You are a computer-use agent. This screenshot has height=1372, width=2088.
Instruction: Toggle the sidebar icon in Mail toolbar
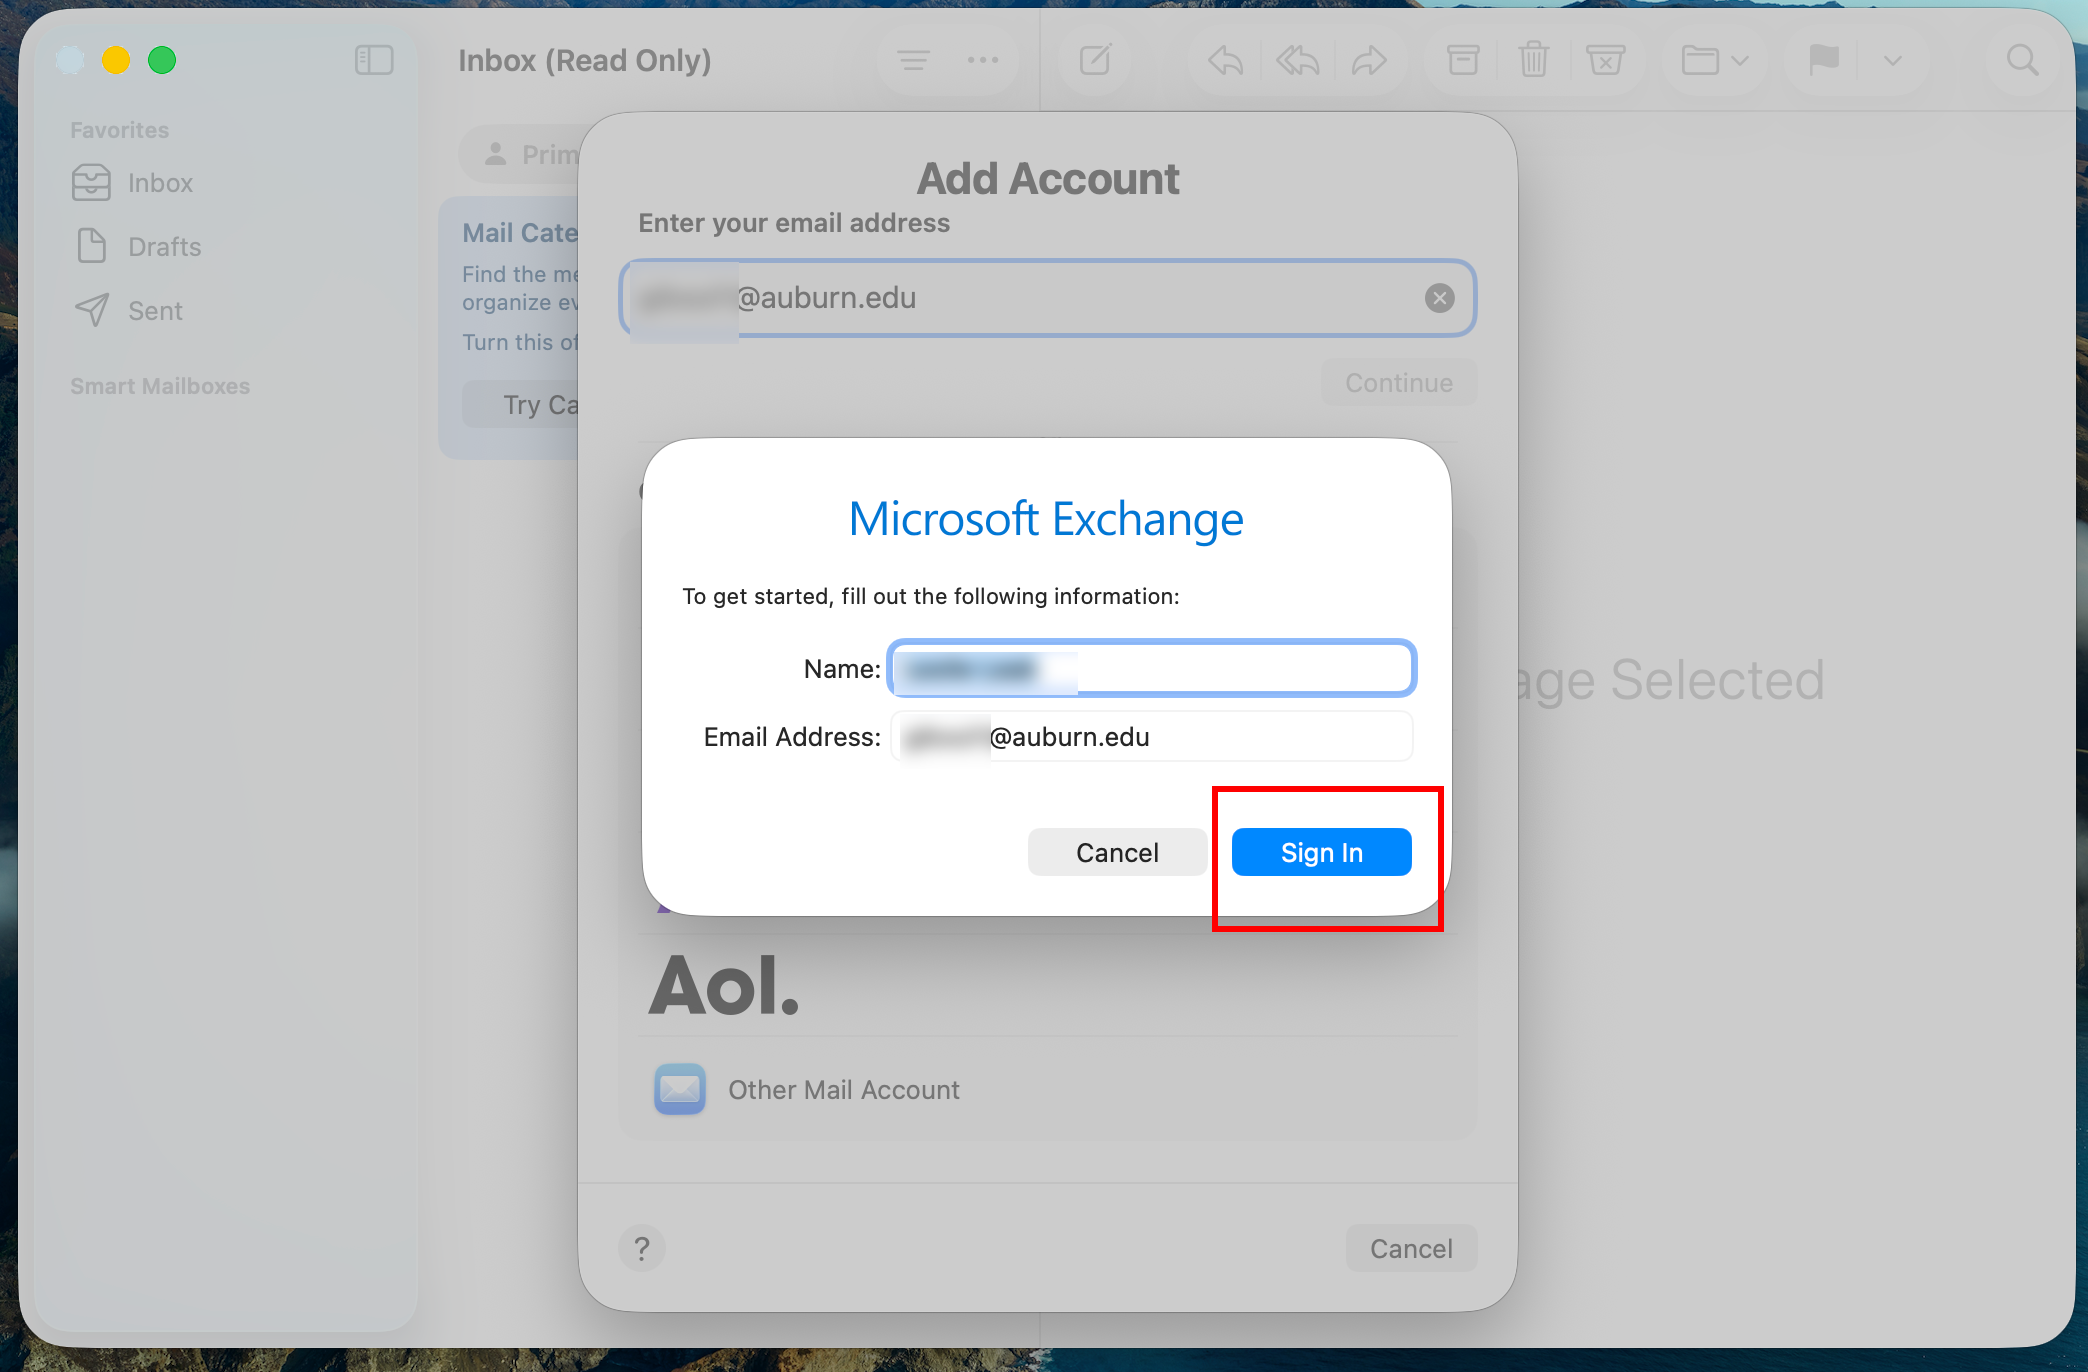pos(374,60)
